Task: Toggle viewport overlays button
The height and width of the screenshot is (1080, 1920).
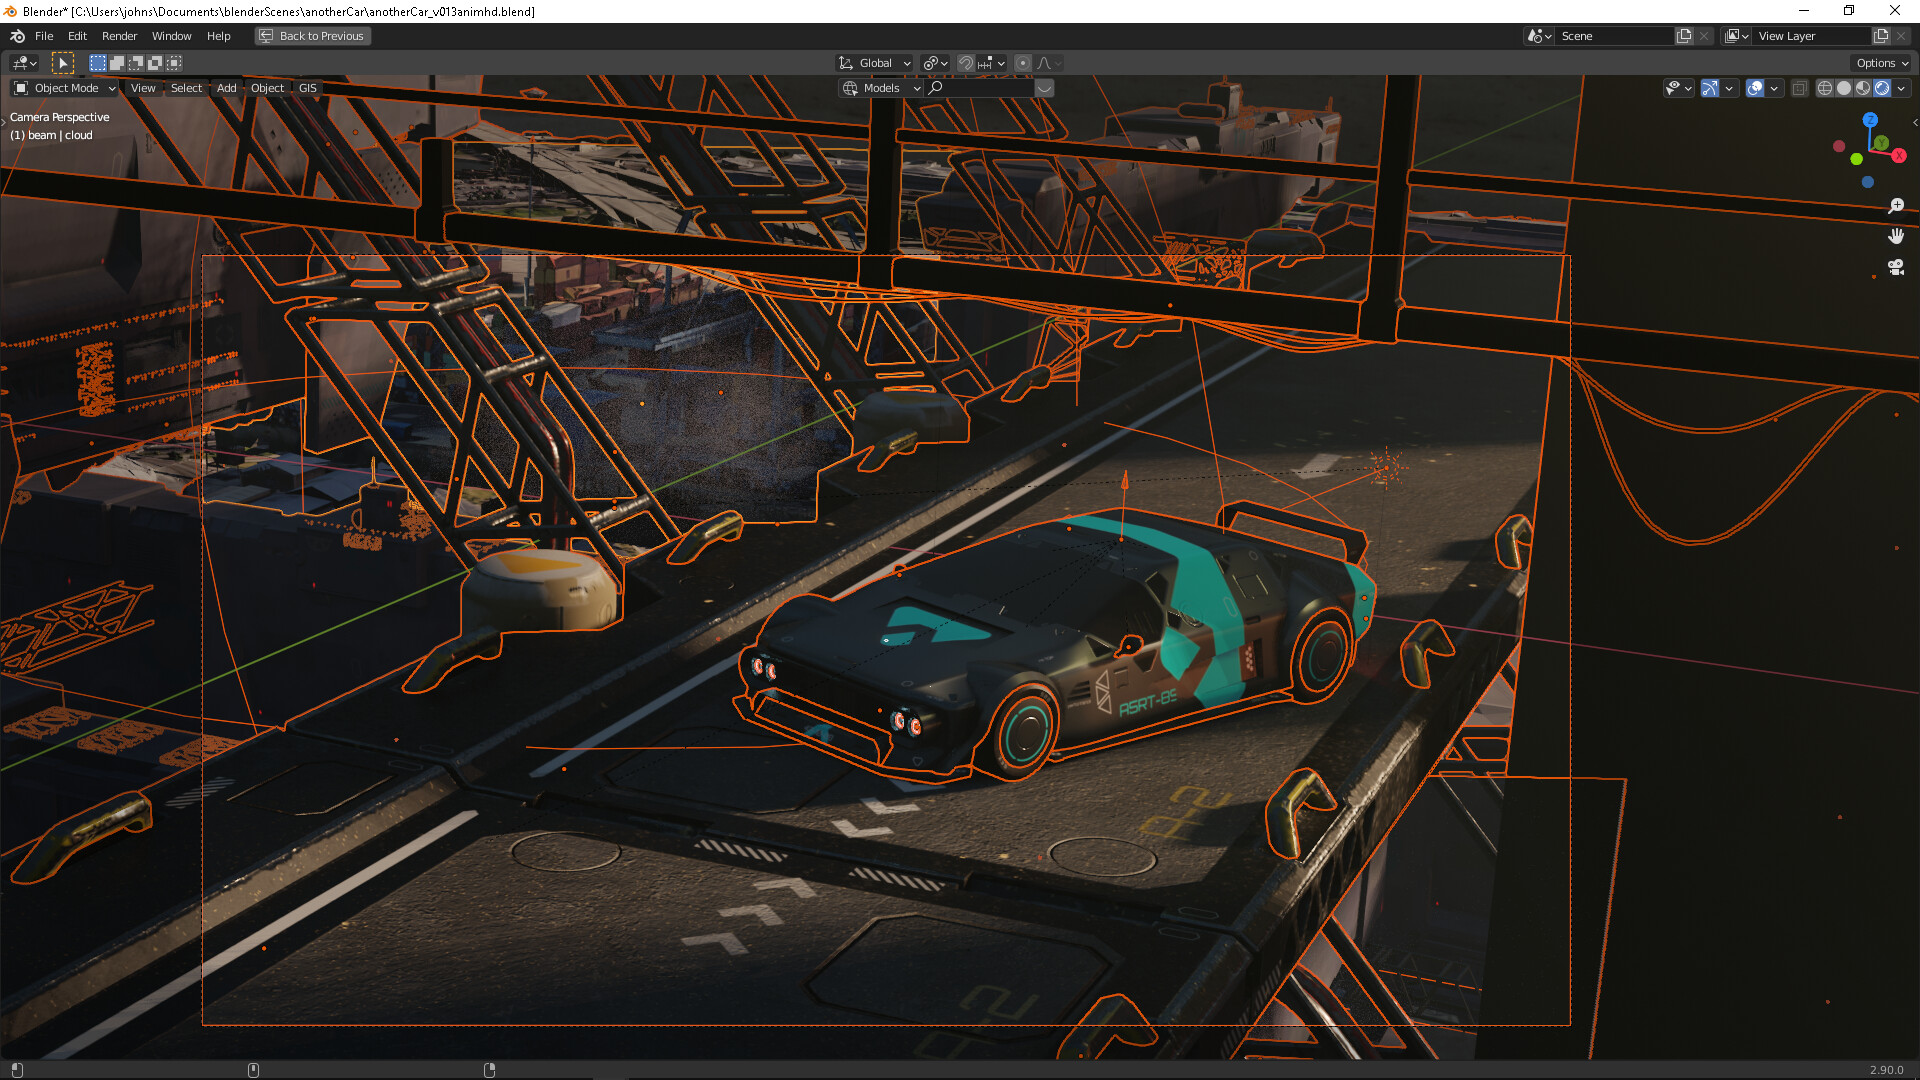Action: click(x=1755, y=88)
